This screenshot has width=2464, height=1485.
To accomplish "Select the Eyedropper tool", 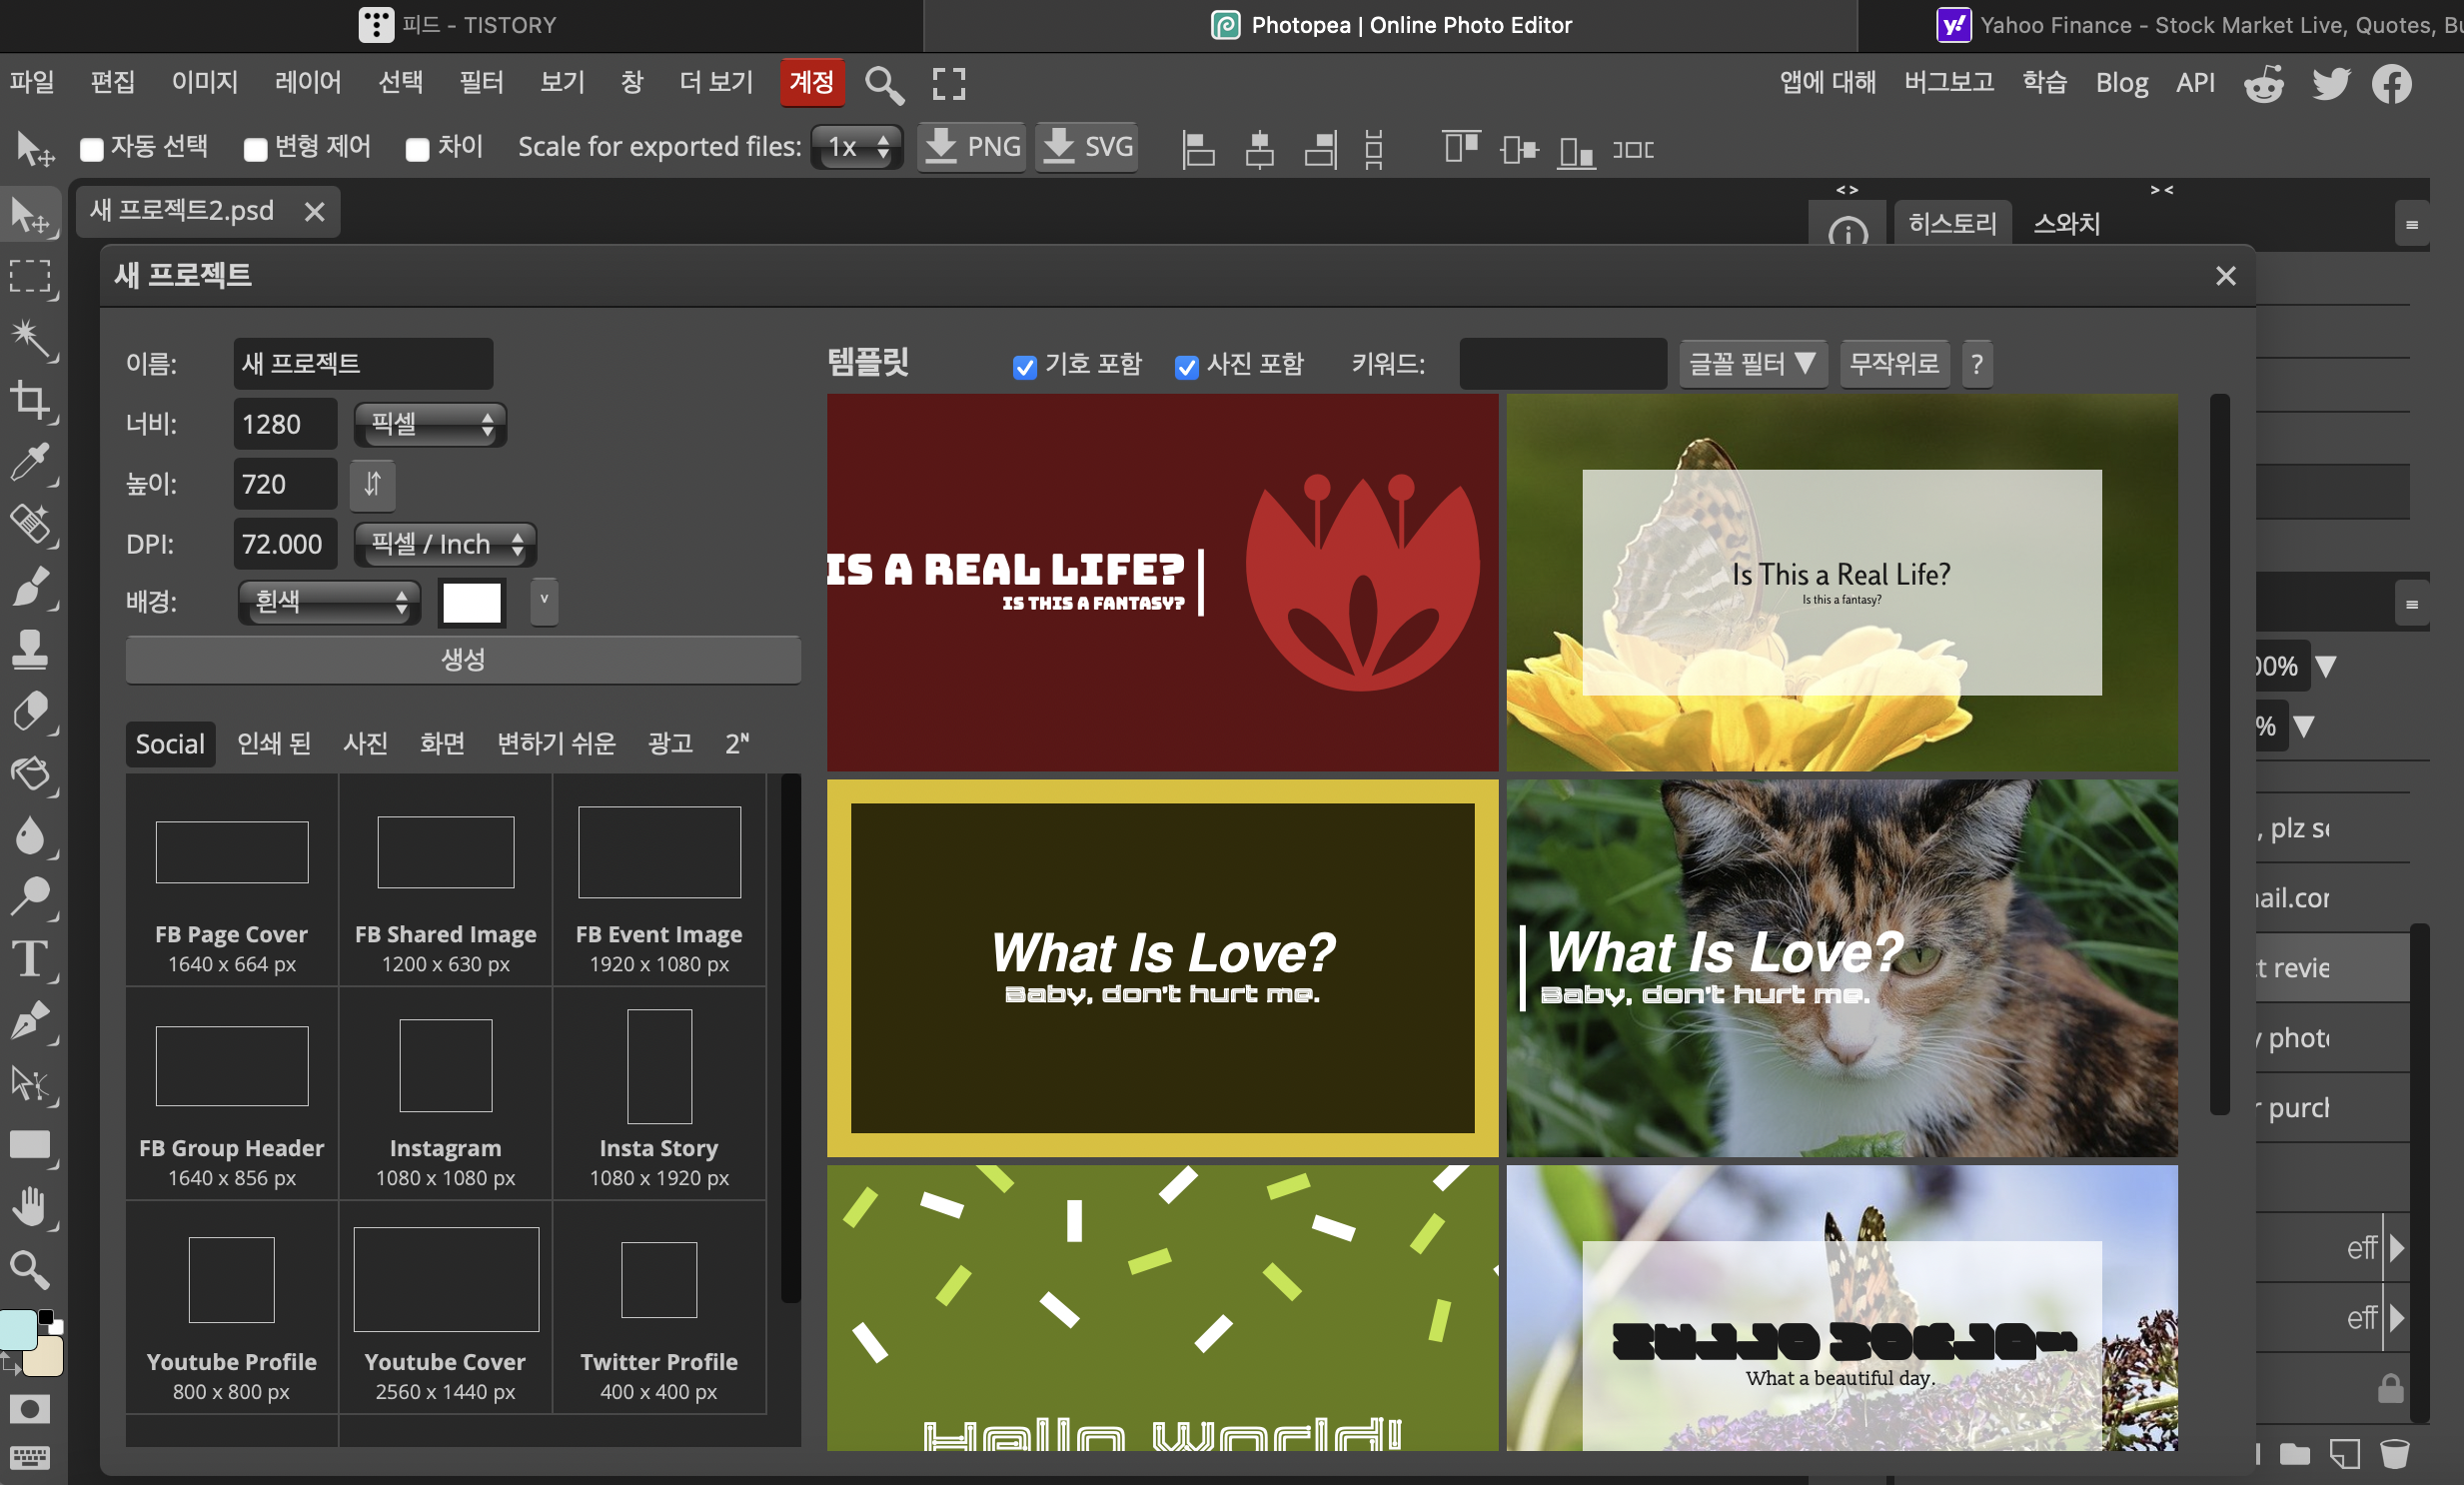I will 30,462.
